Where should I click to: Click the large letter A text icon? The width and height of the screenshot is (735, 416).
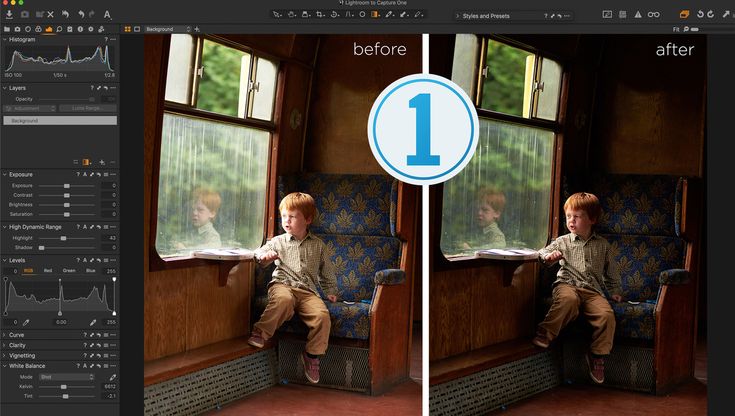tap(107, 15)
